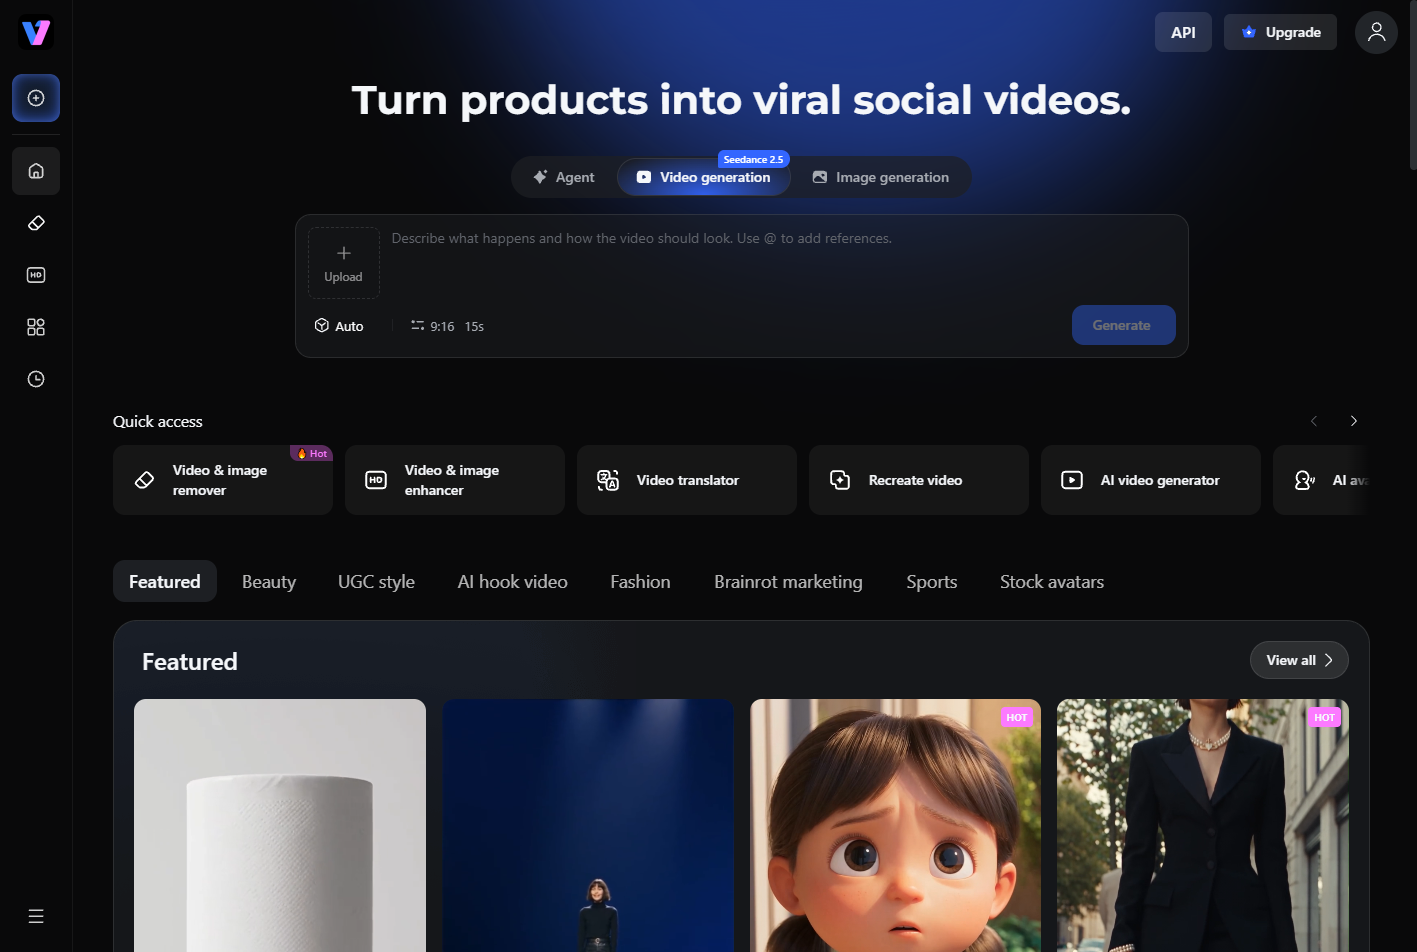The width and height of the screenshot is (1417, 952).
Task: Go to Home via sidebar house icon
Action: coord(36,171)
